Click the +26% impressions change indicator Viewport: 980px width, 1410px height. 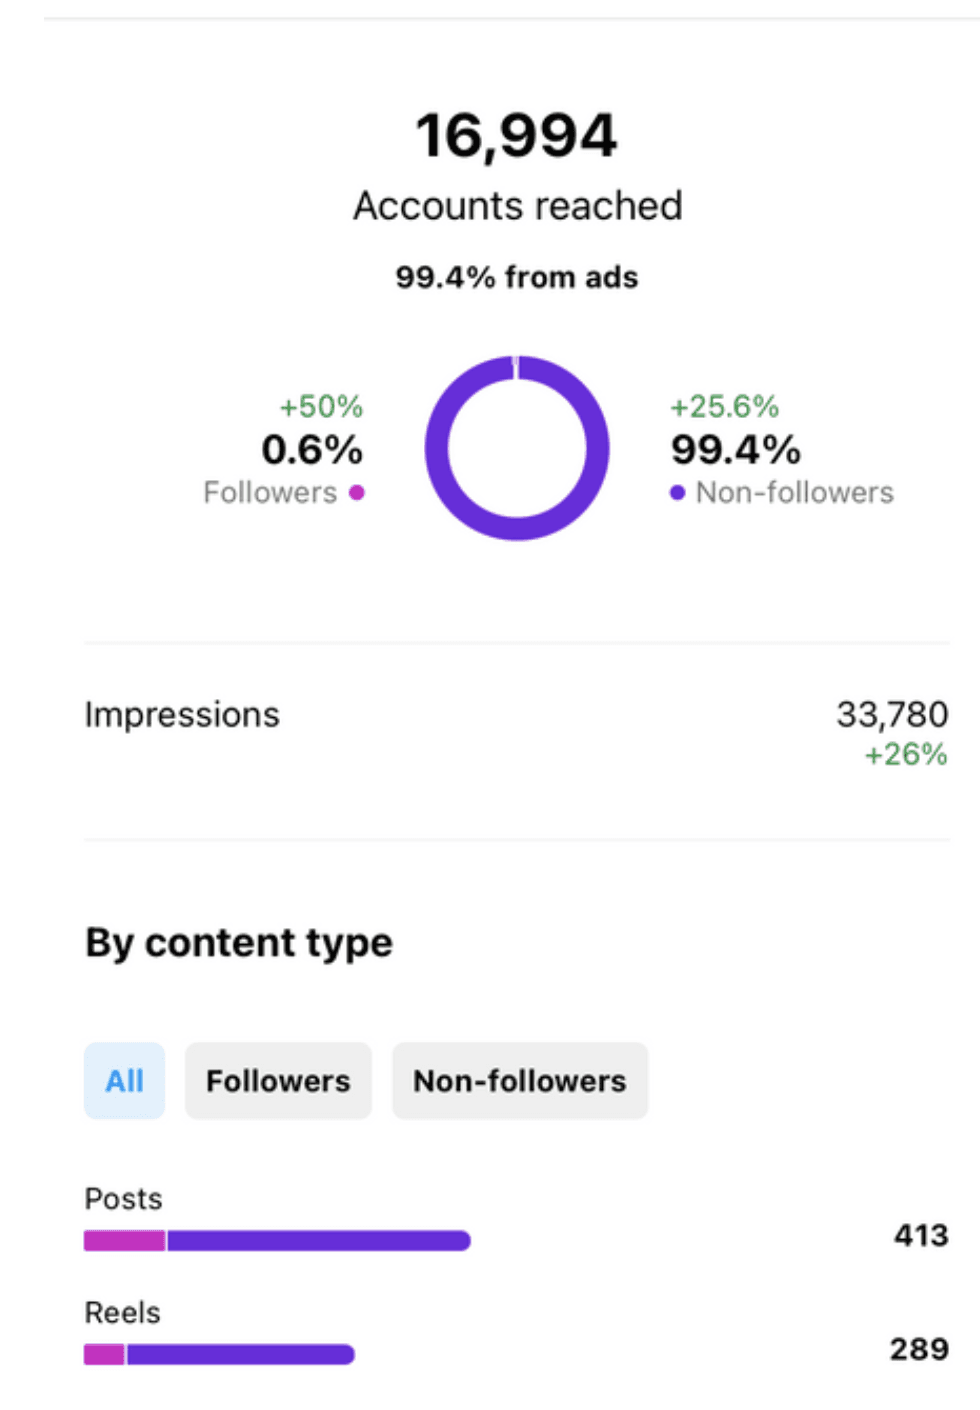(x=906, y=754)
